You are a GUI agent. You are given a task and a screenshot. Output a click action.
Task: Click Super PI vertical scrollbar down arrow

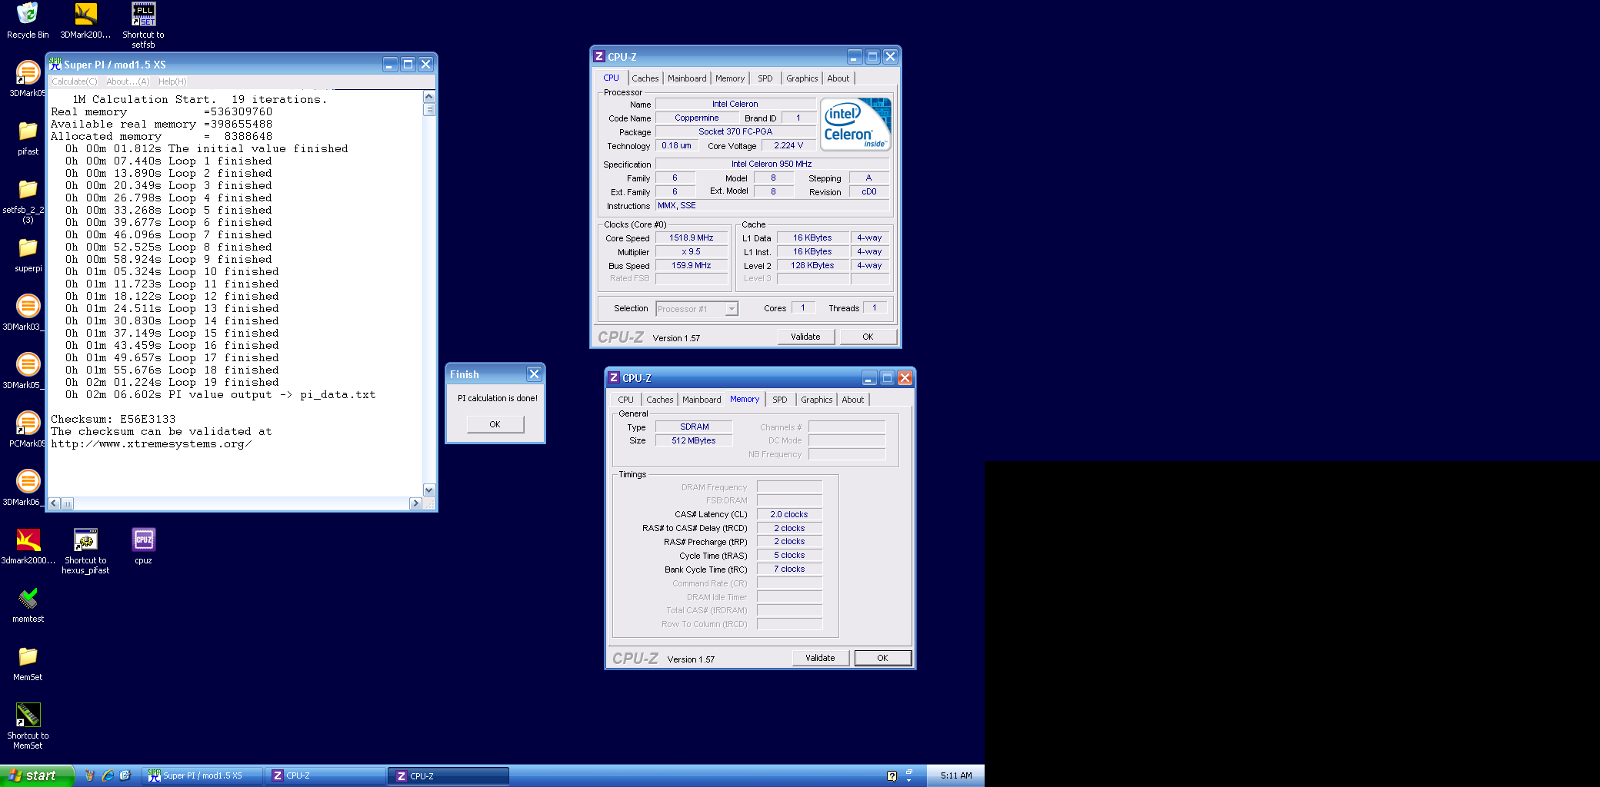(x=429, y=490)
